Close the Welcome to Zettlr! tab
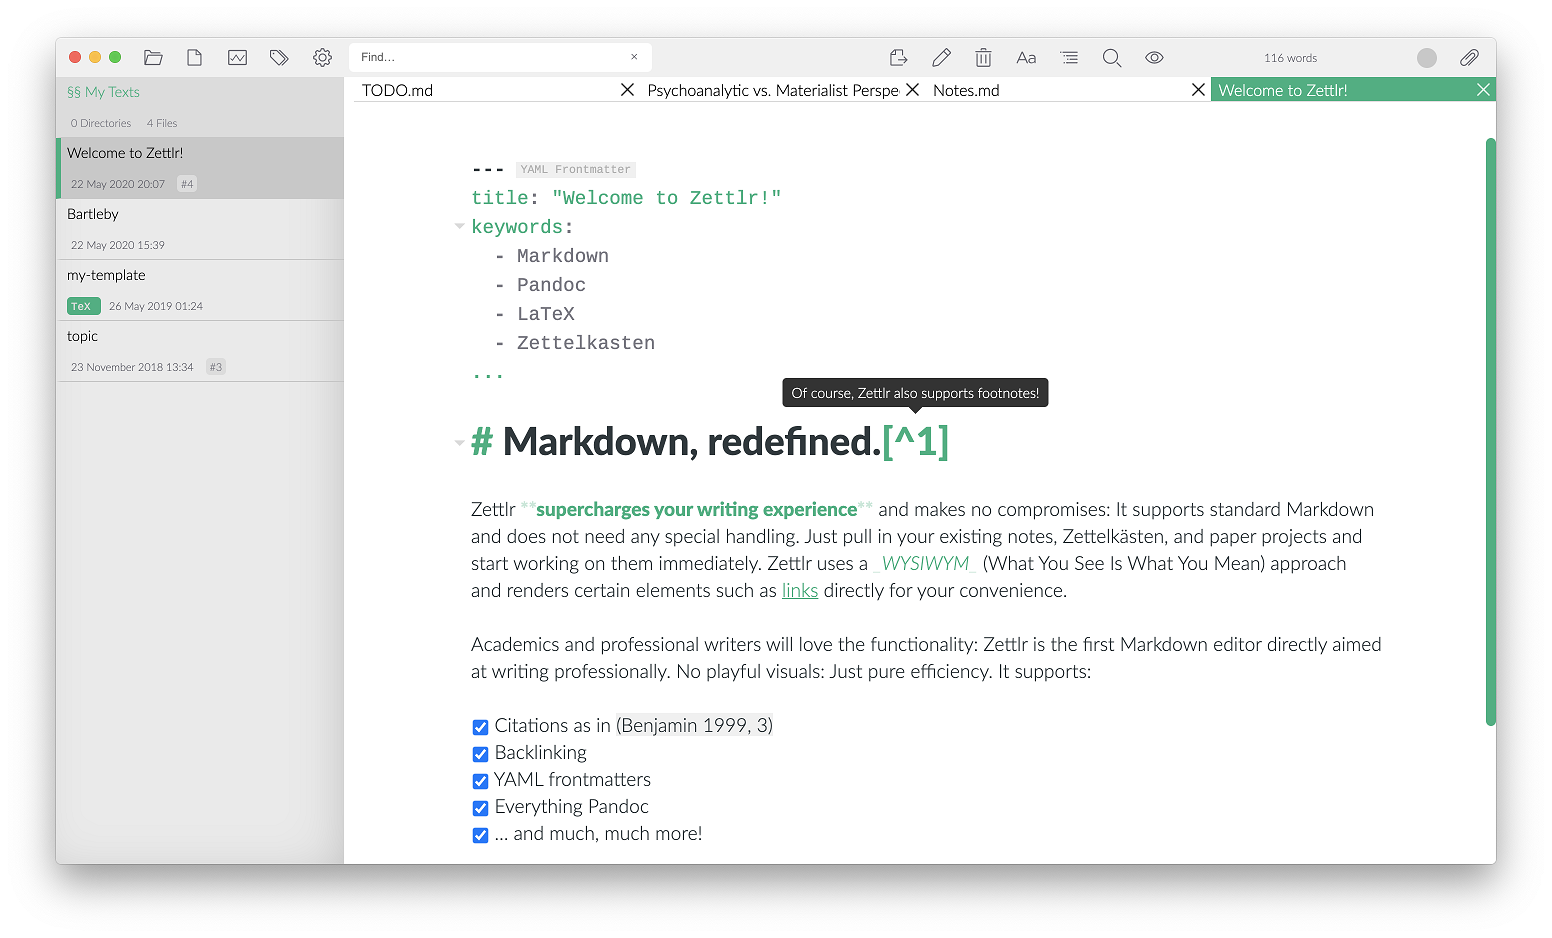 (x=1483, y=90)
